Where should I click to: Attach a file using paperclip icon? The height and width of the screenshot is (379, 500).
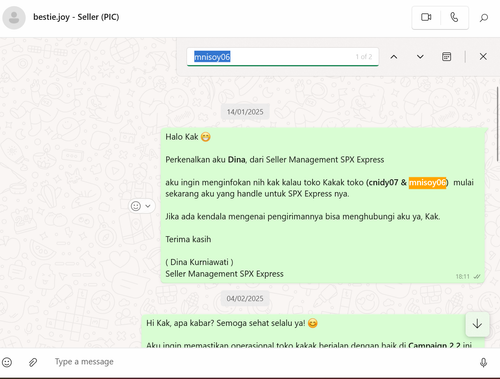33,362
